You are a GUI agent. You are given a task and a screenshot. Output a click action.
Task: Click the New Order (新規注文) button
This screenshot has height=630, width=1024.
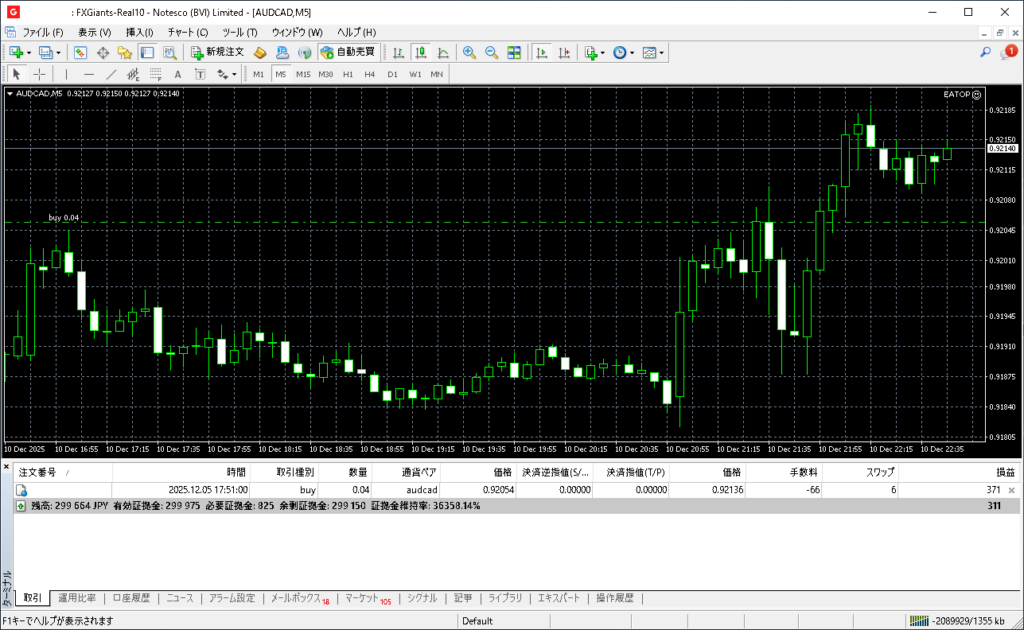[217, 52]
